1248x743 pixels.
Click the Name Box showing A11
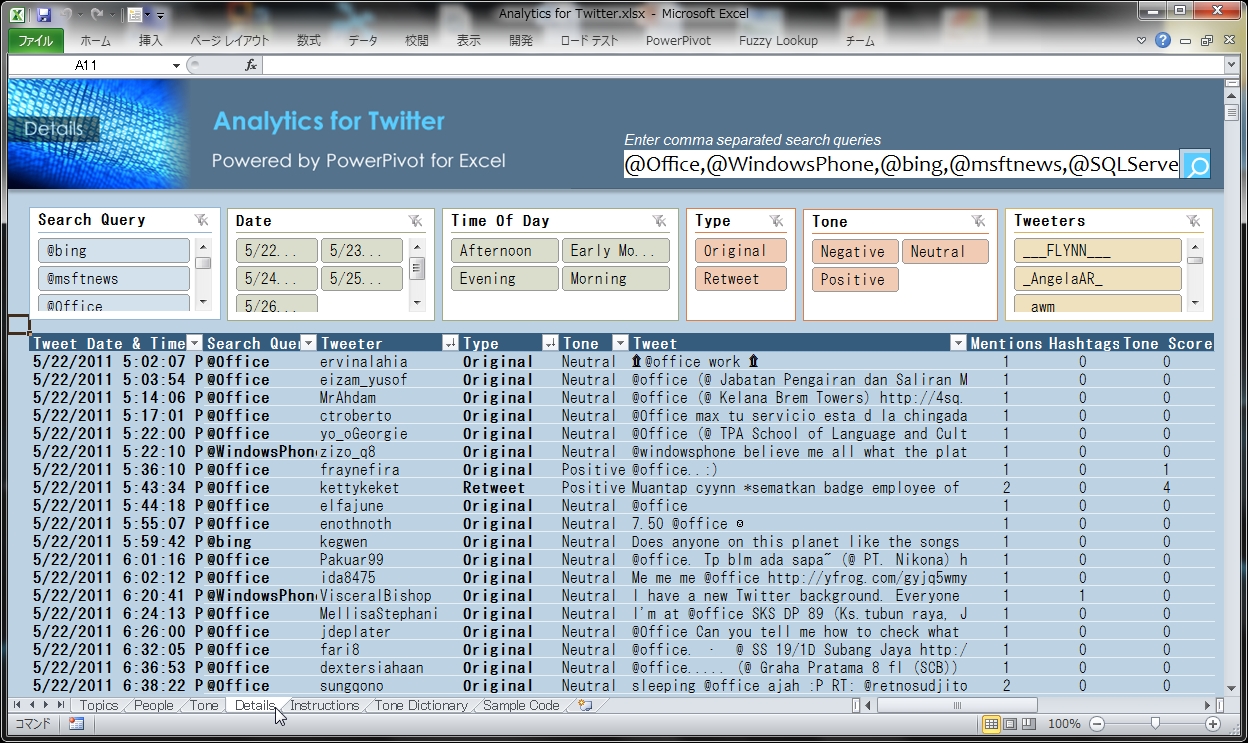[x=89, y=65]
